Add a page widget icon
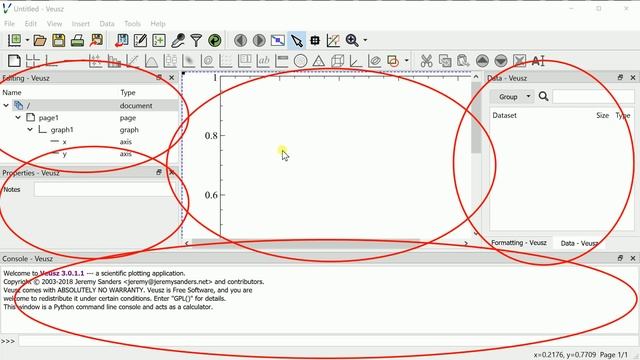Viewport: 640px width, 360px height. [x=14, y=61]
